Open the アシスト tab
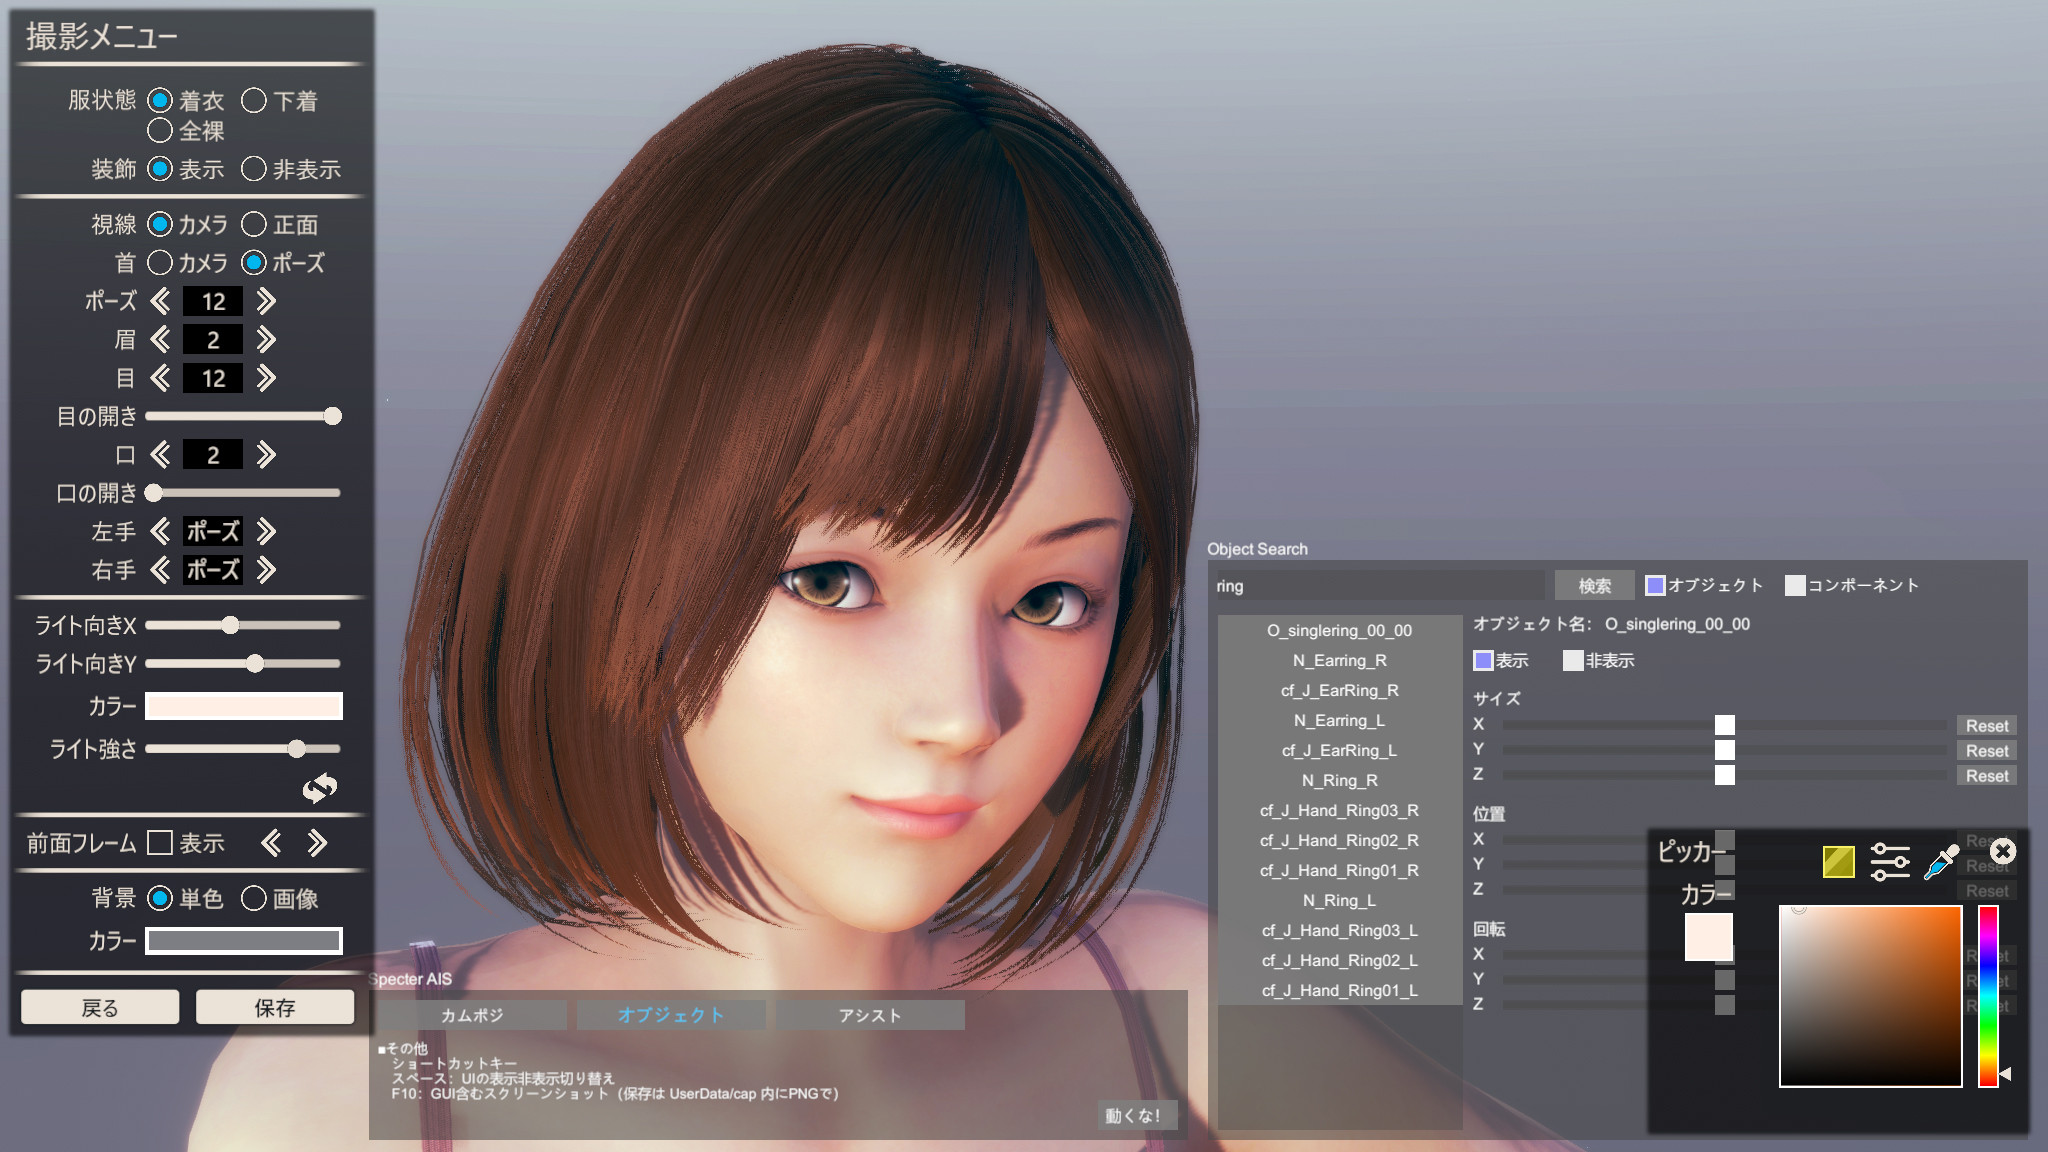2048x1152 pixels. 869,1015
